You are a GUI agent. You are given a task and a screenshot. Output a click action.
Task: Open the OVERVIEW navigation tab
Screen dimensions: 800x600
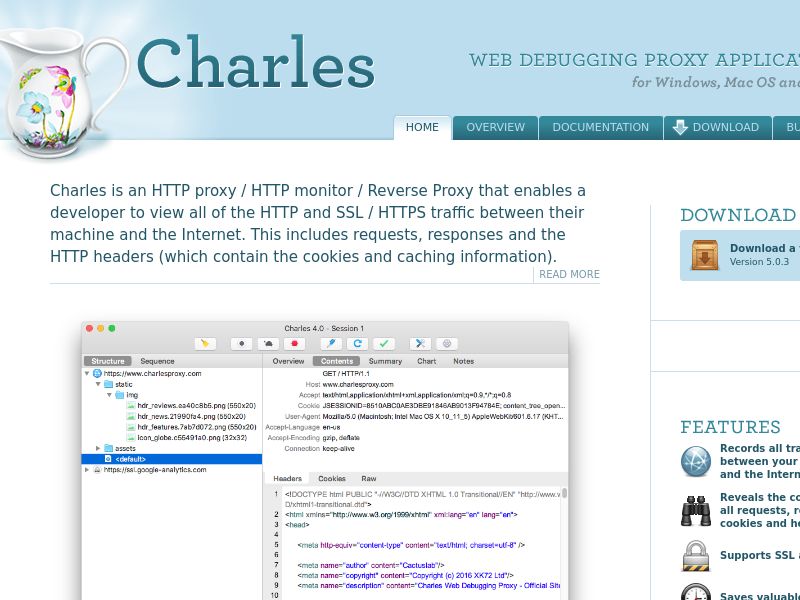click(x=495, y=128)
